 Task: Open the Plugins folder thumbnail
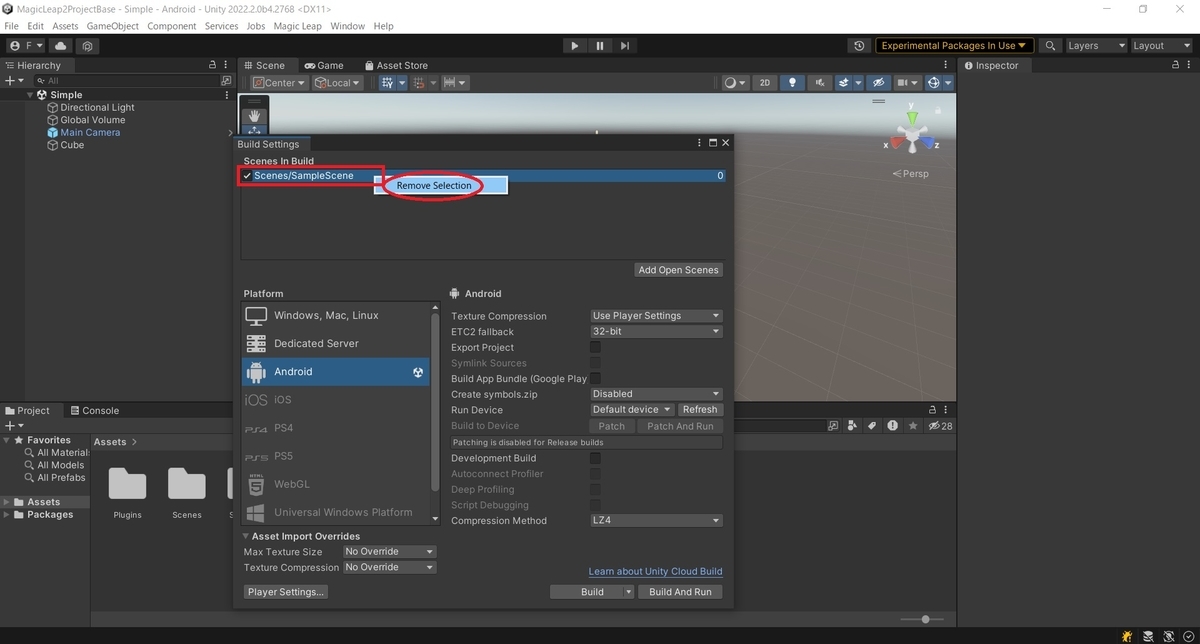[x=127, y=486]
